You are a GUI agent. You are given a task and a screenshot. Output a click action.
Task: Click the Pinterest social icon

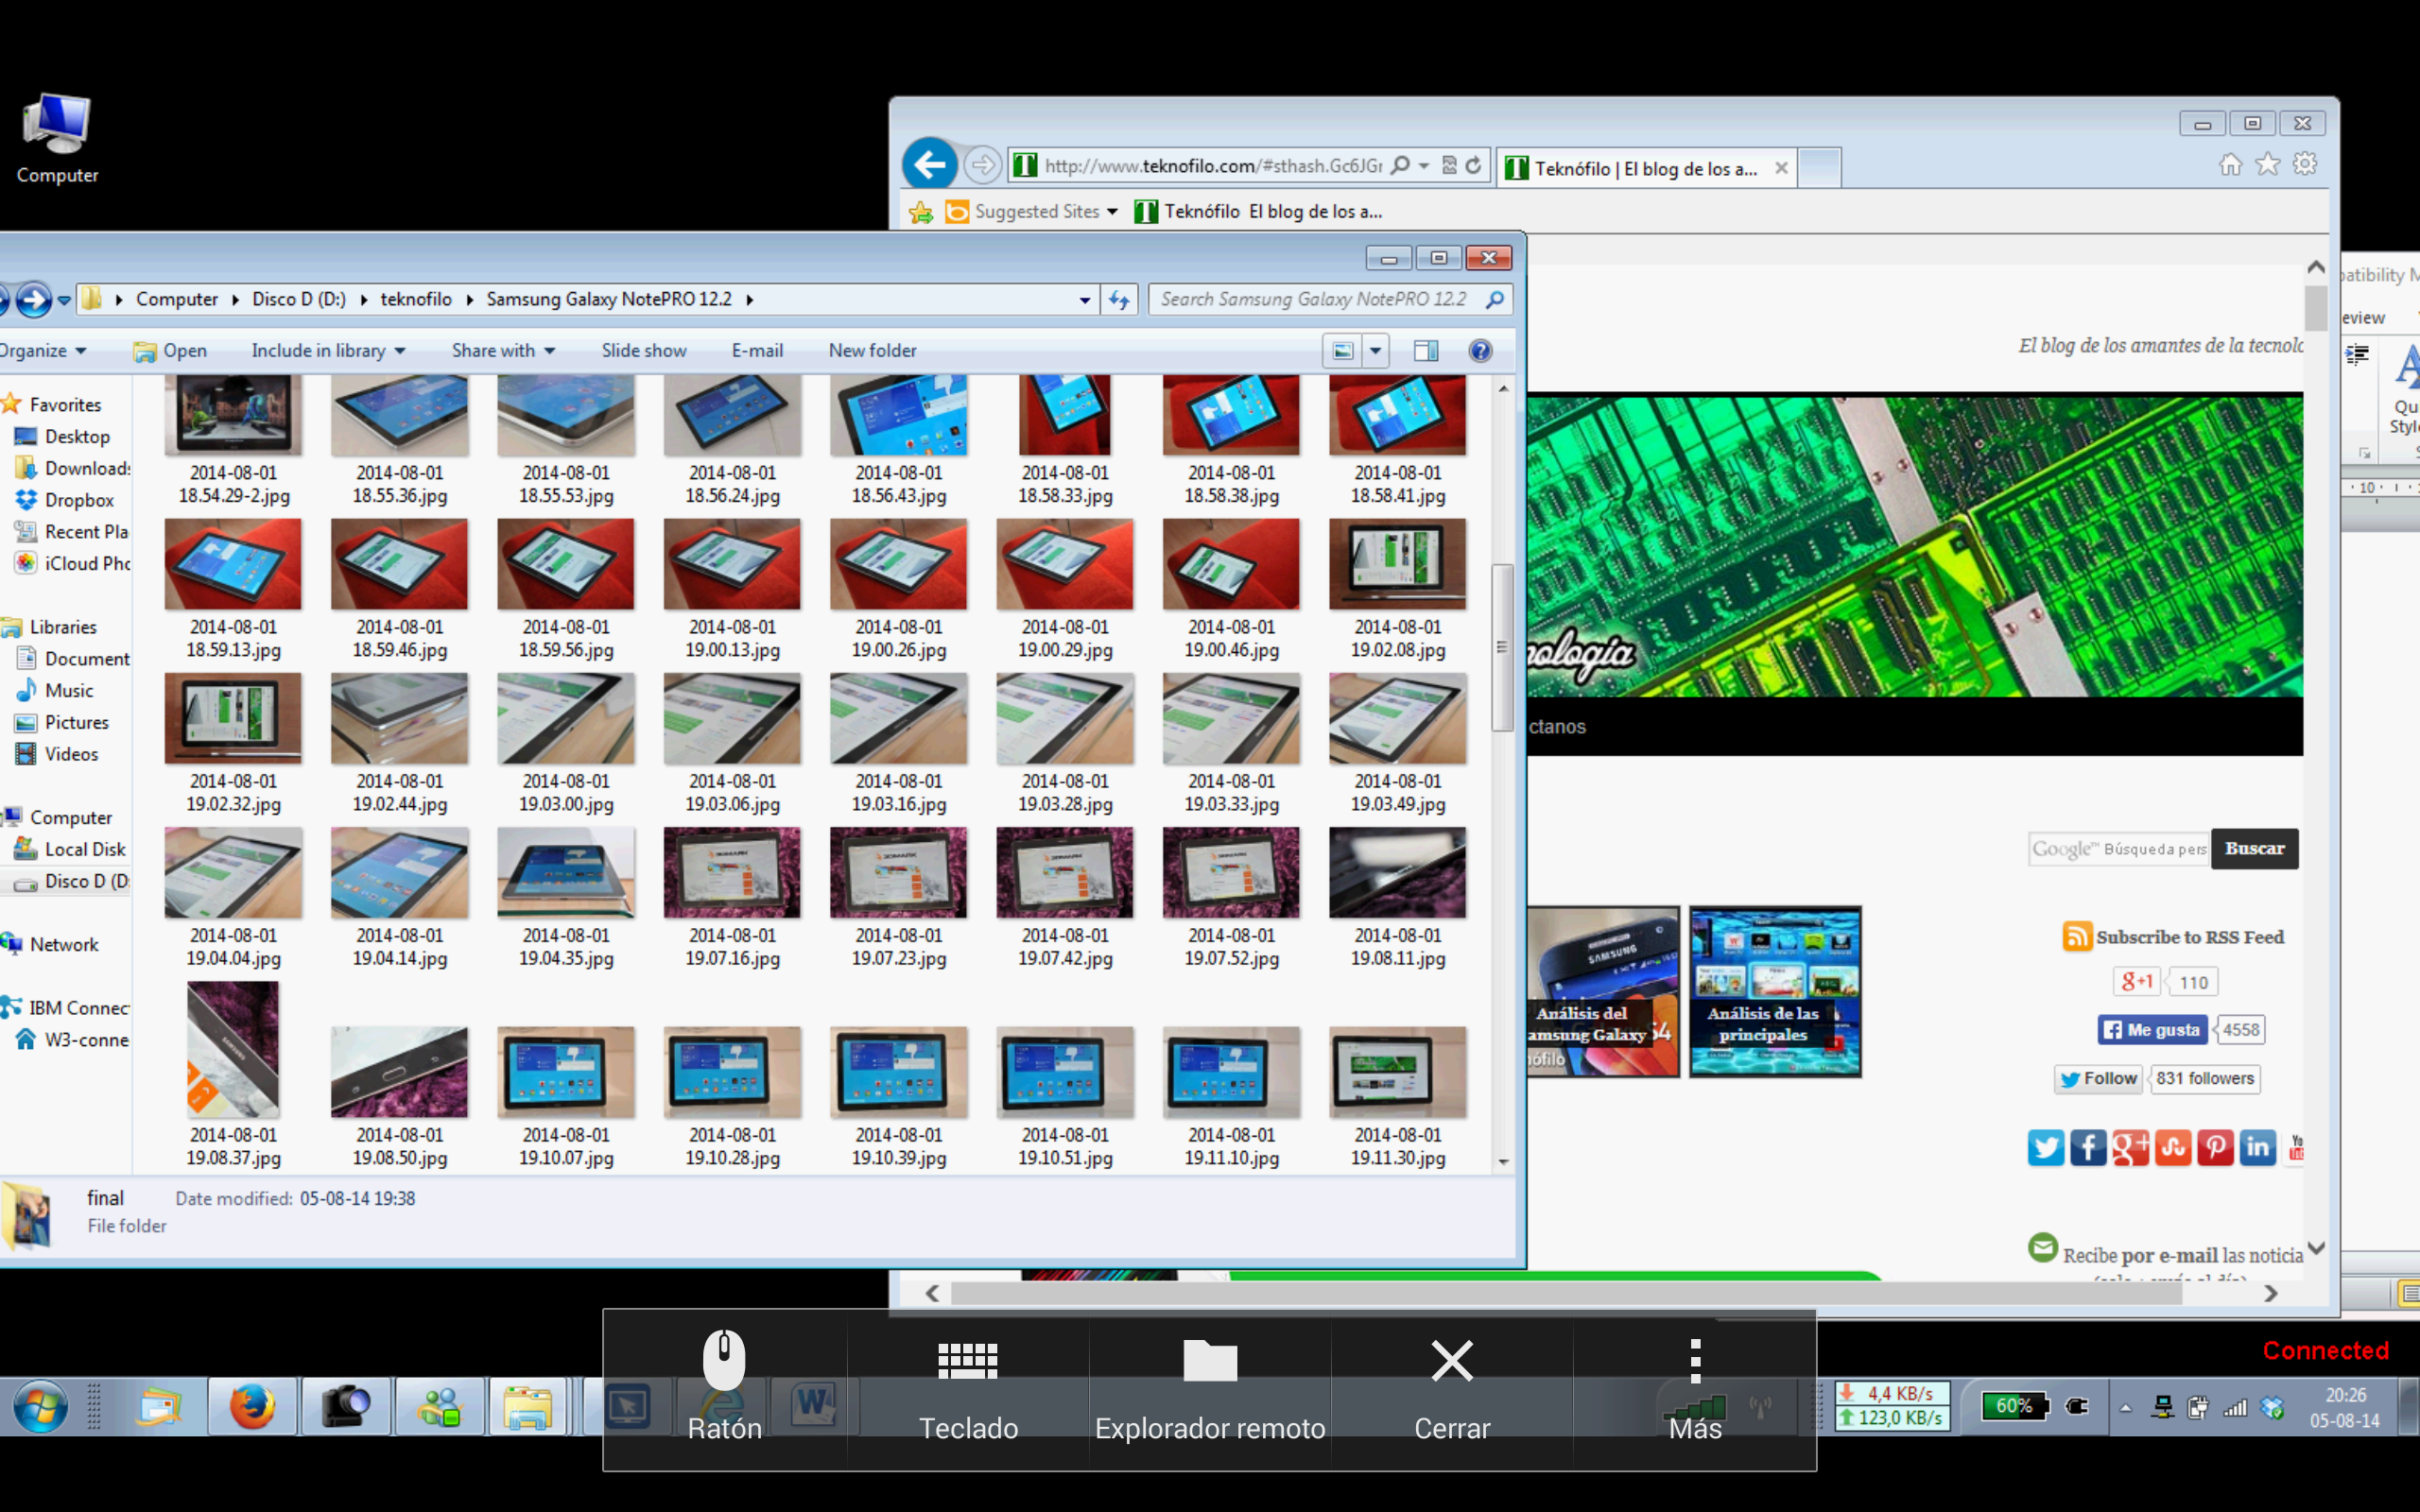tap(2215, 1147)
